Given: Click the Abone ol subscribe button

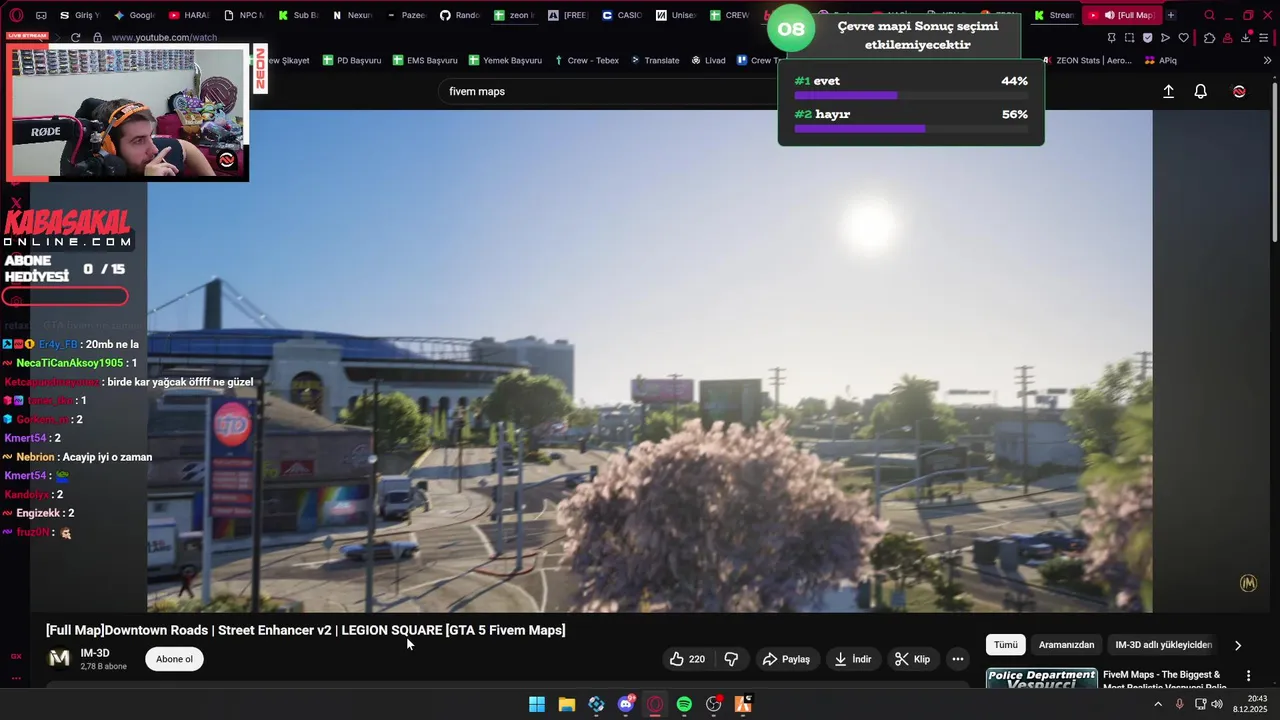Looking at the screenshot, I should 174,659.
